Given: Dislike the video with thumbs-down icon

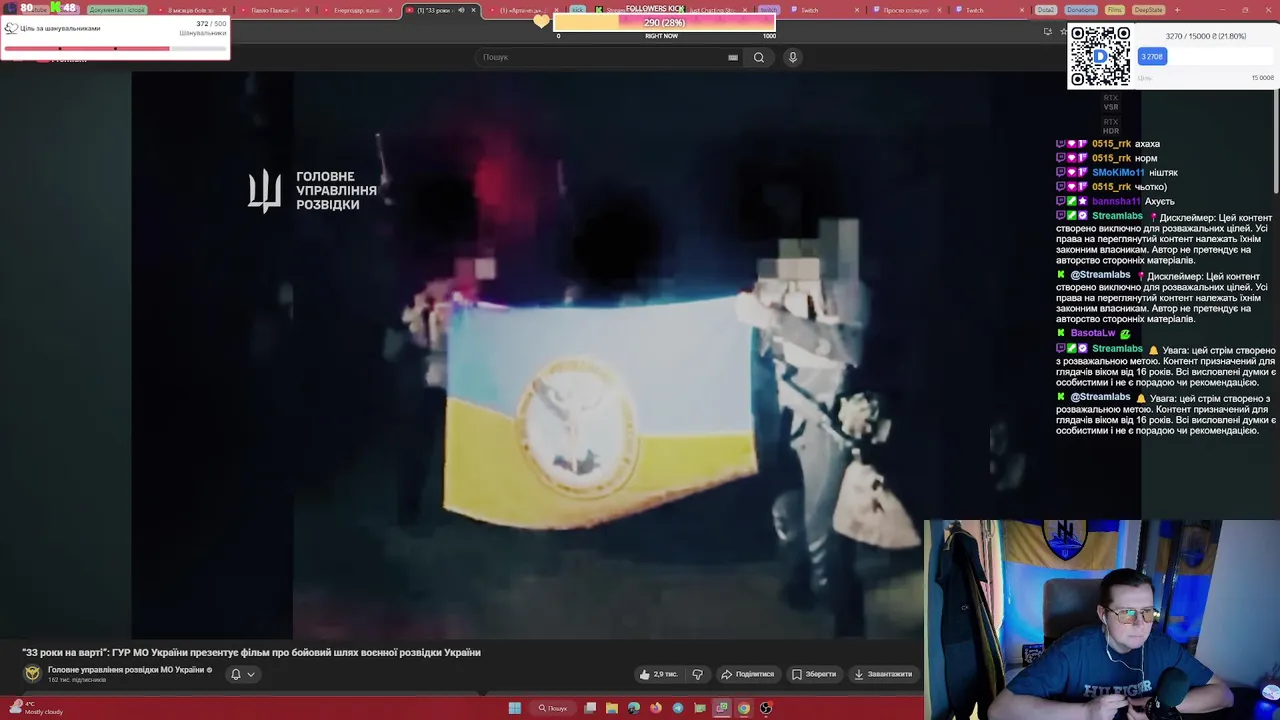Looking at the screenshot, I should (698, 674).
